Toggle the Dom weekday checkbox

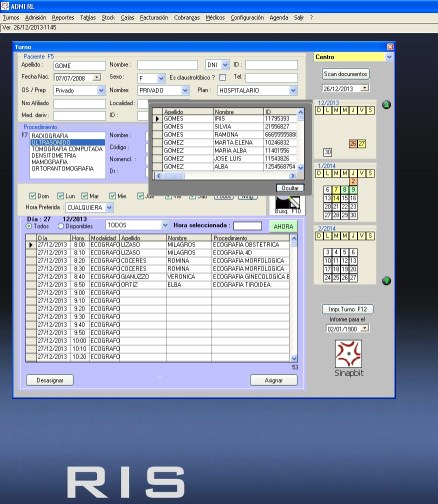32,196
